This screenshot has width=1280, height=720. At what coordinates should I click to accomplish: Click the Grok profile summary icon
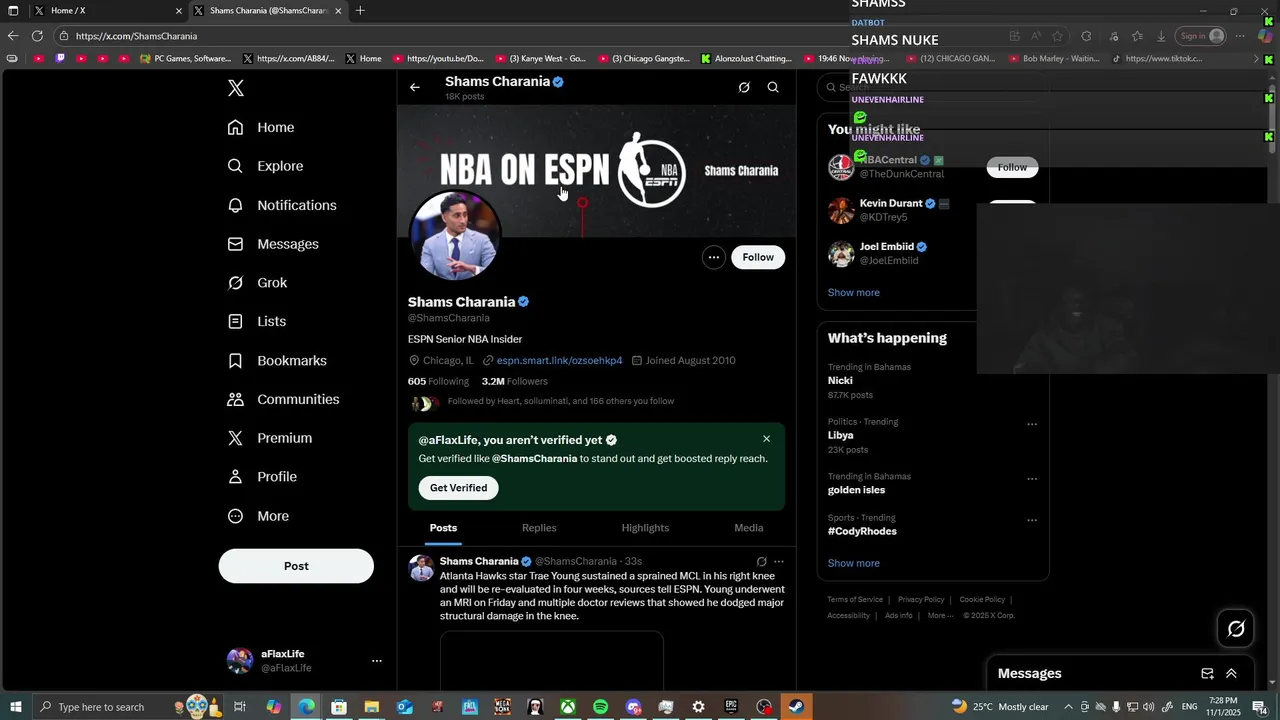coord(744,87)
